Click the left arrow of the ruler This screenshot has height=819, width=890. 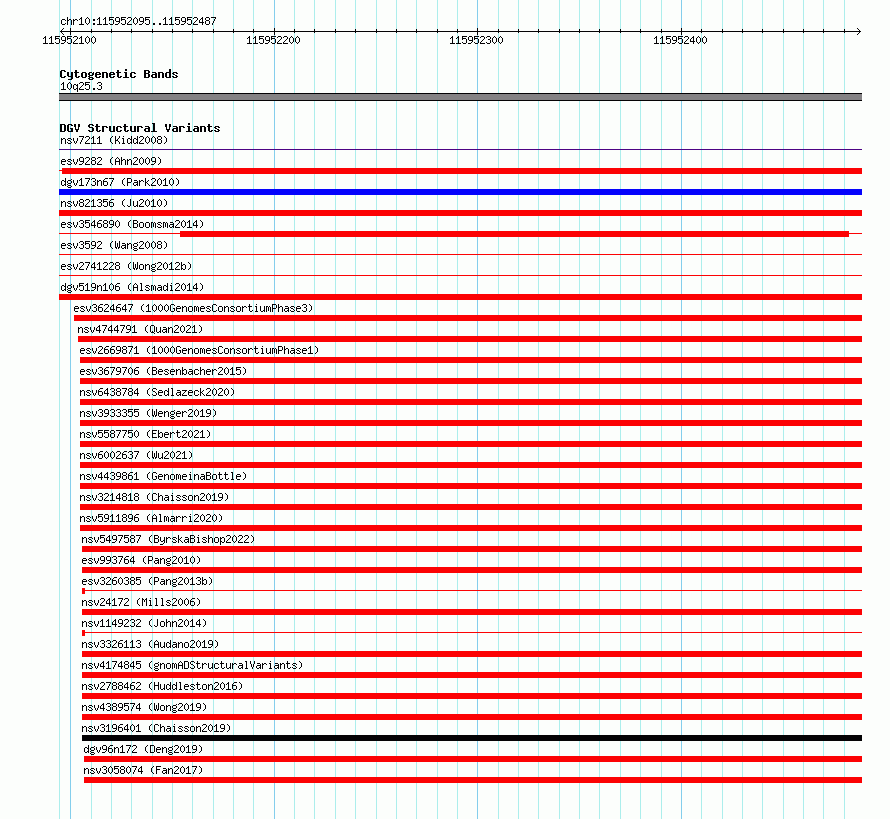(x=62, y=31)
